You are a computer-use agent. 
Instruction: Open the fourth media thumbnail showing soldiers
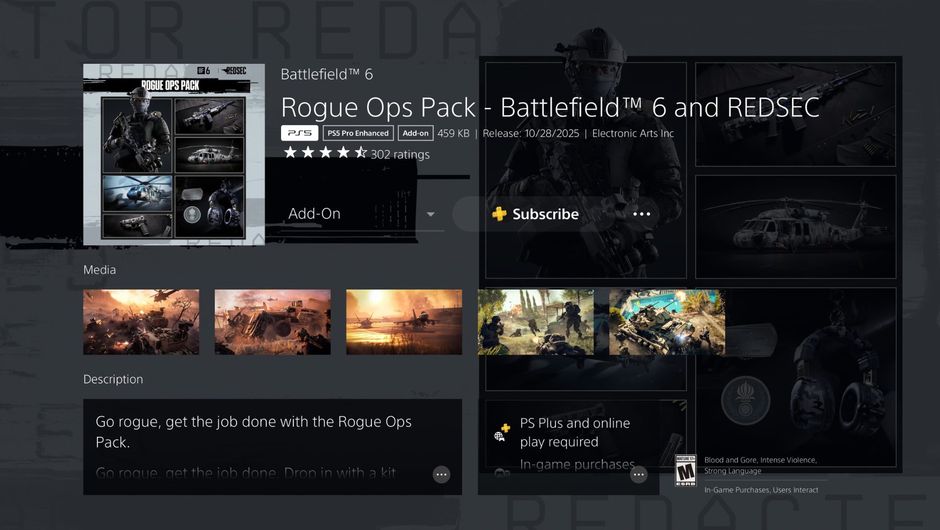tap(535, 322)
